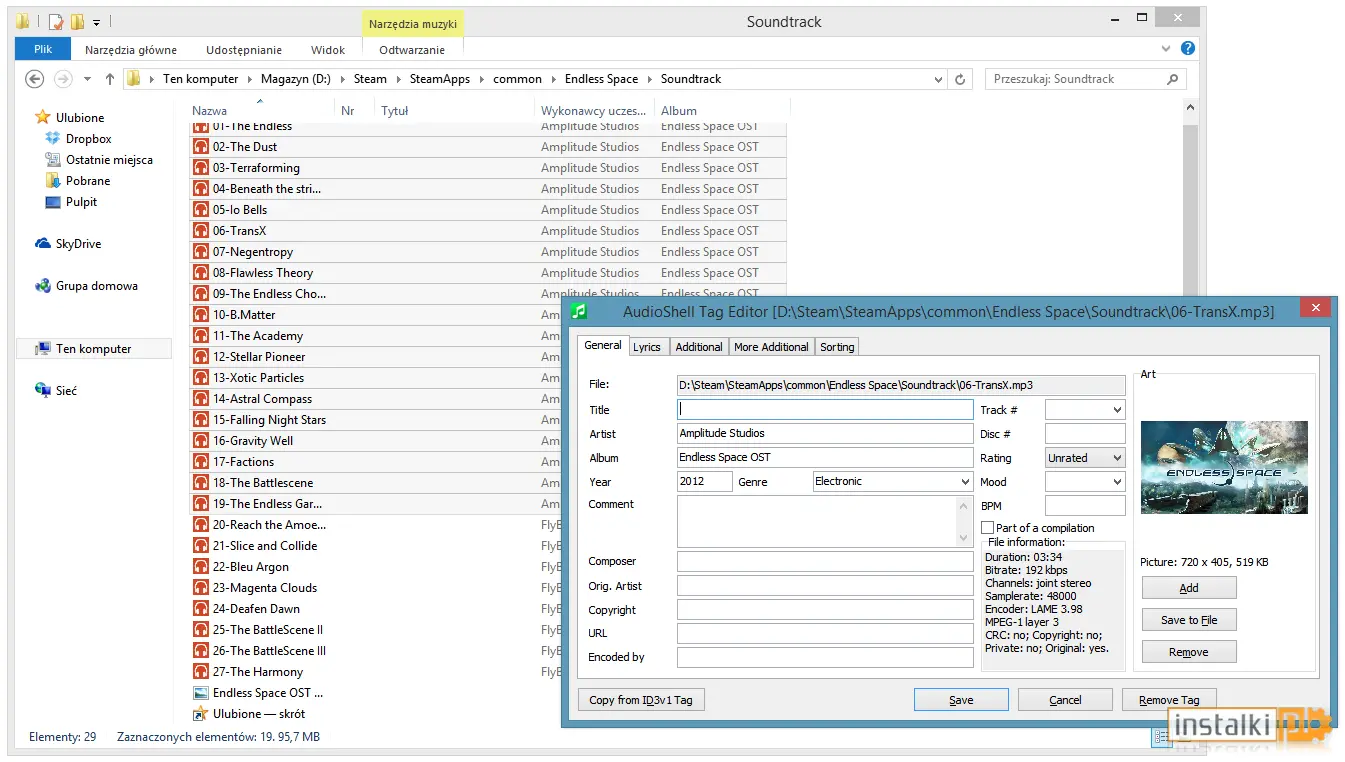Click the Add art button
1345x762 pixels.
[x=1189, y=588]
